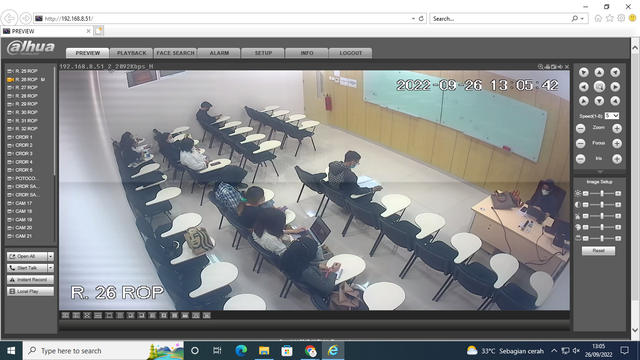Click the brightness sun icon in Image Setup
This screenshot has height=360, width=640.
click(x=578, y=193)
